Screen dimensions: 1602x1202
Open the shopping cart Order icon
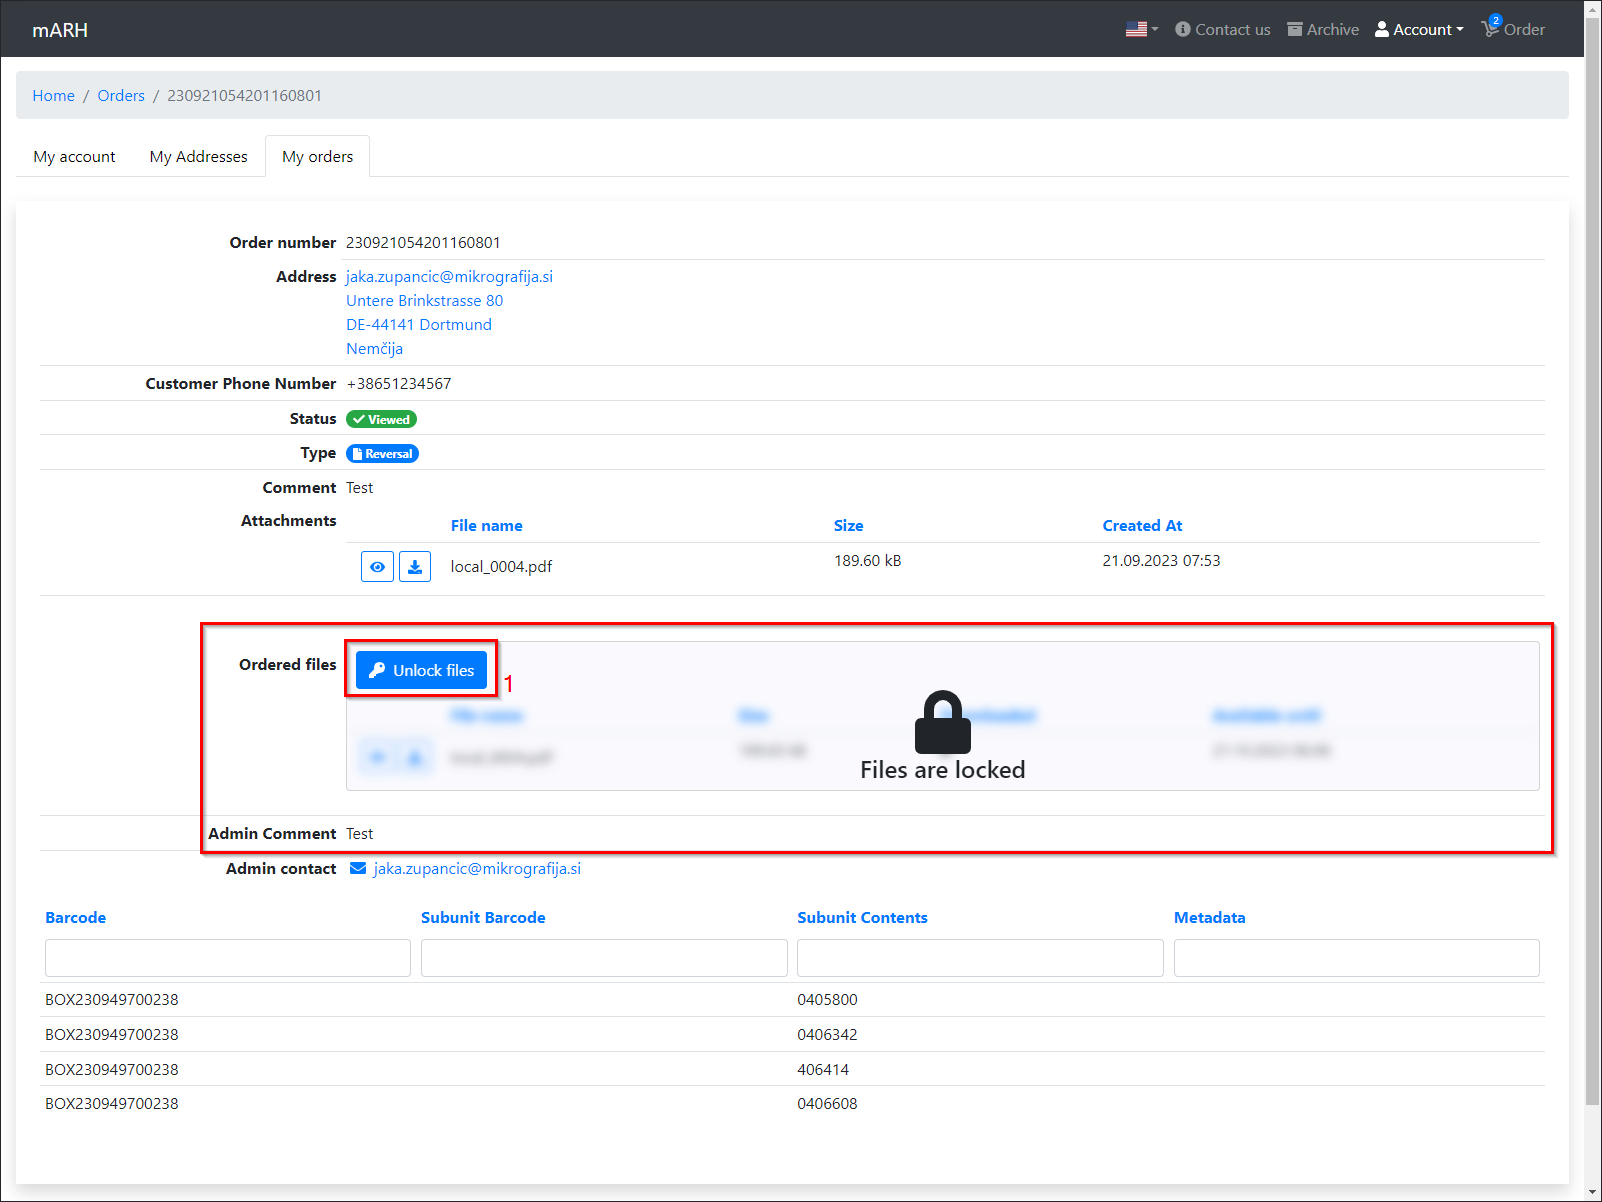click(1491, 30)
